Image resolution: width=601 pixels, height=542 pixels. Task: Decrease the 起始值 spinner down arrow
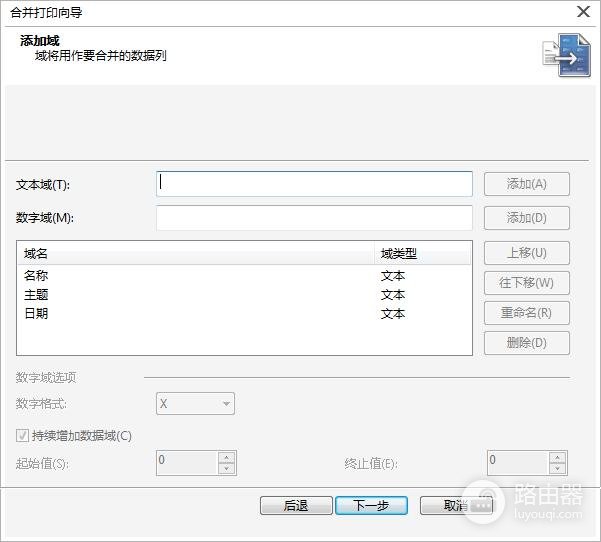coord(227,468)
